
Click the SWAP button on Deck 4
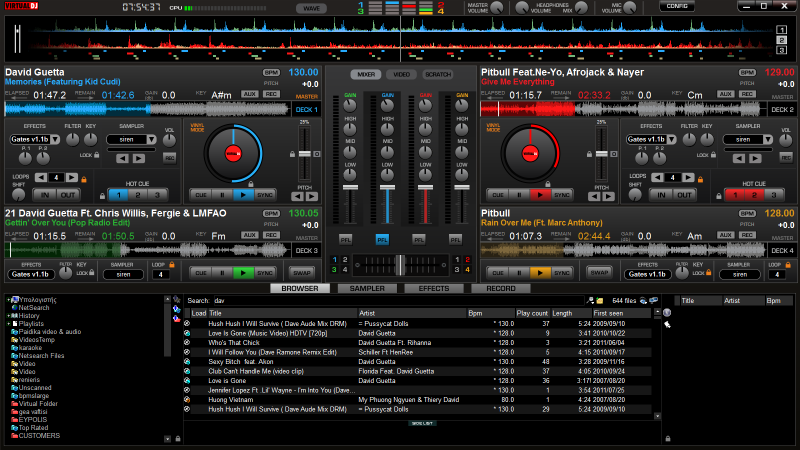click(x=599, y=272)
